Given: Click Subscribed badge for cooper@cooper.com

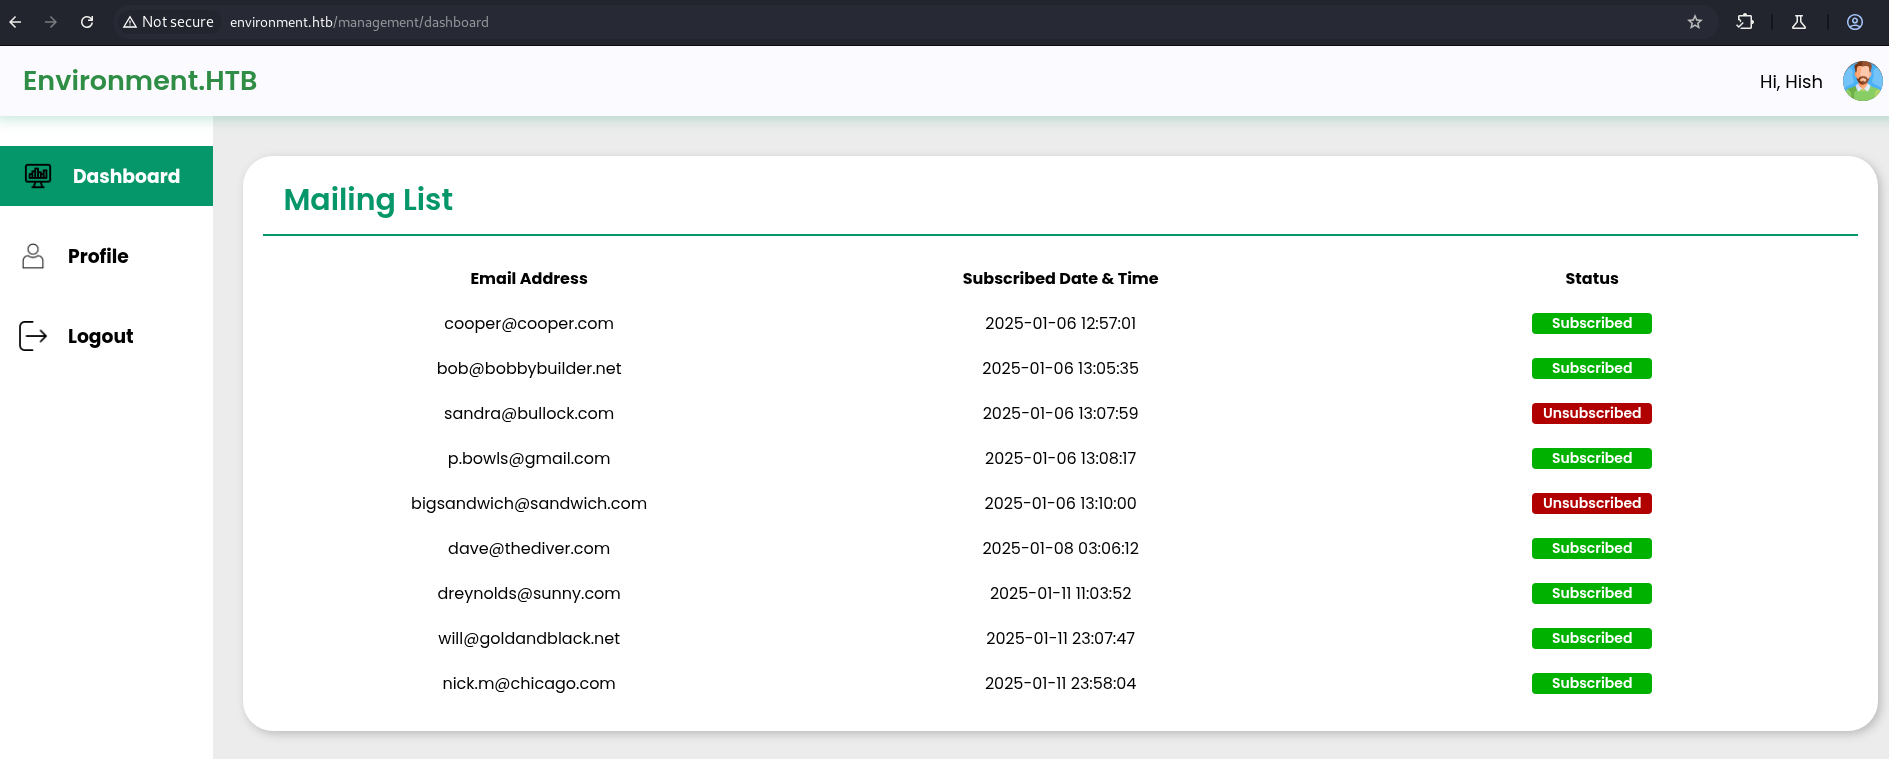Looking at the screenshot, I should (1592, 324).
